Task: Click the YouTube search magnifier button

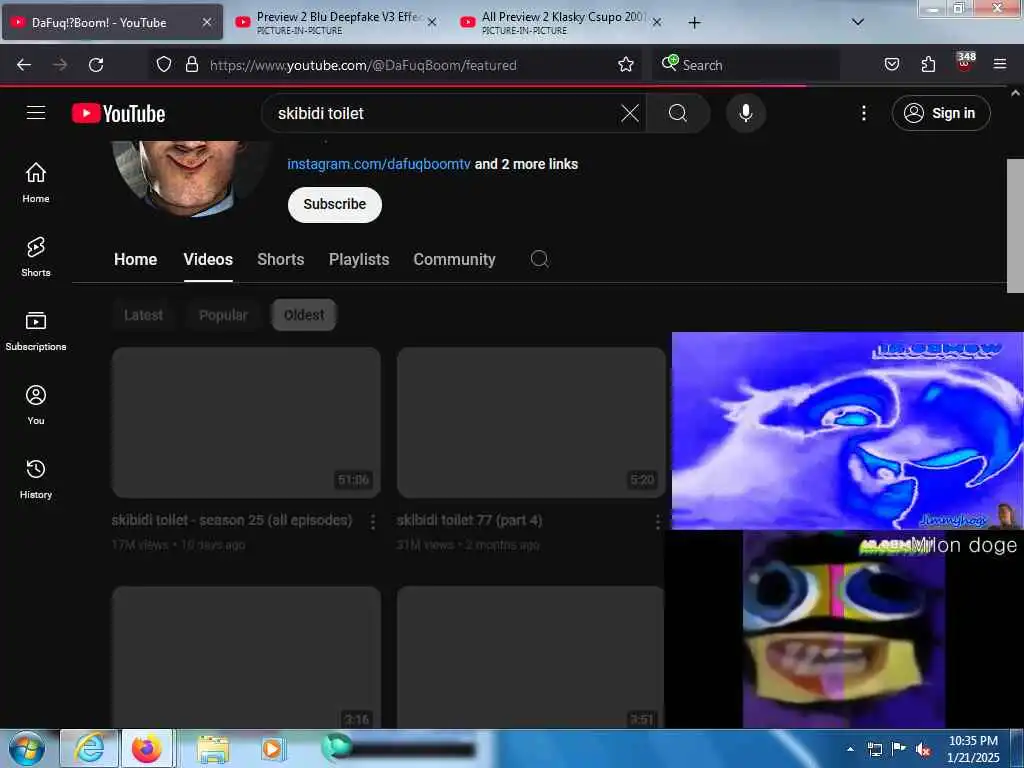Action: pyautogui.click(x=678, y=113)
